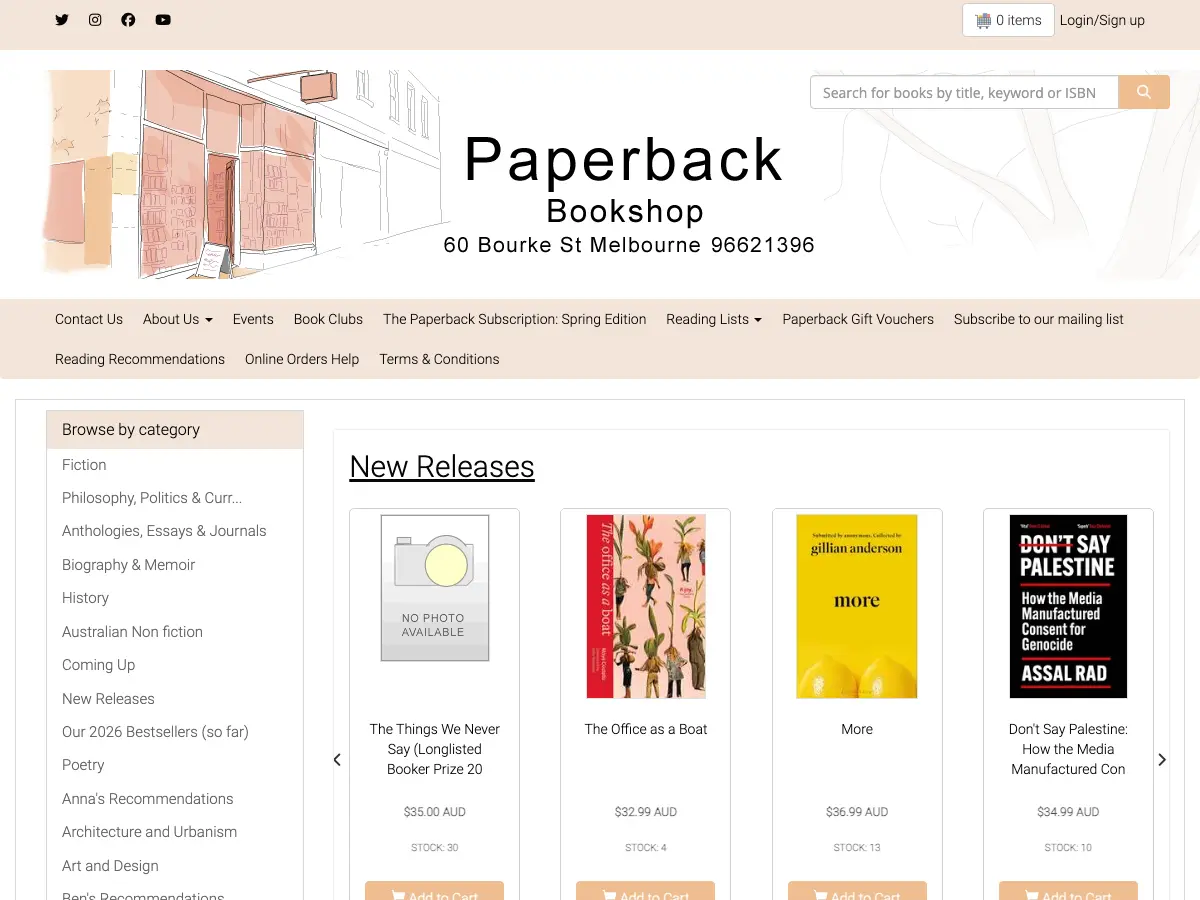Click the STOCK: 10 text

click(x=1068, y=847)
